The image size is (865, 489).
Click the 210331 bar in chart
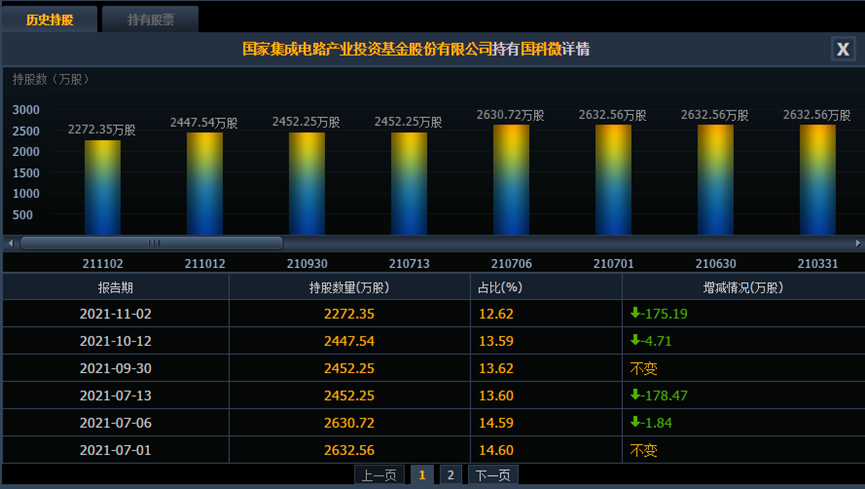[x=818, y=180]
